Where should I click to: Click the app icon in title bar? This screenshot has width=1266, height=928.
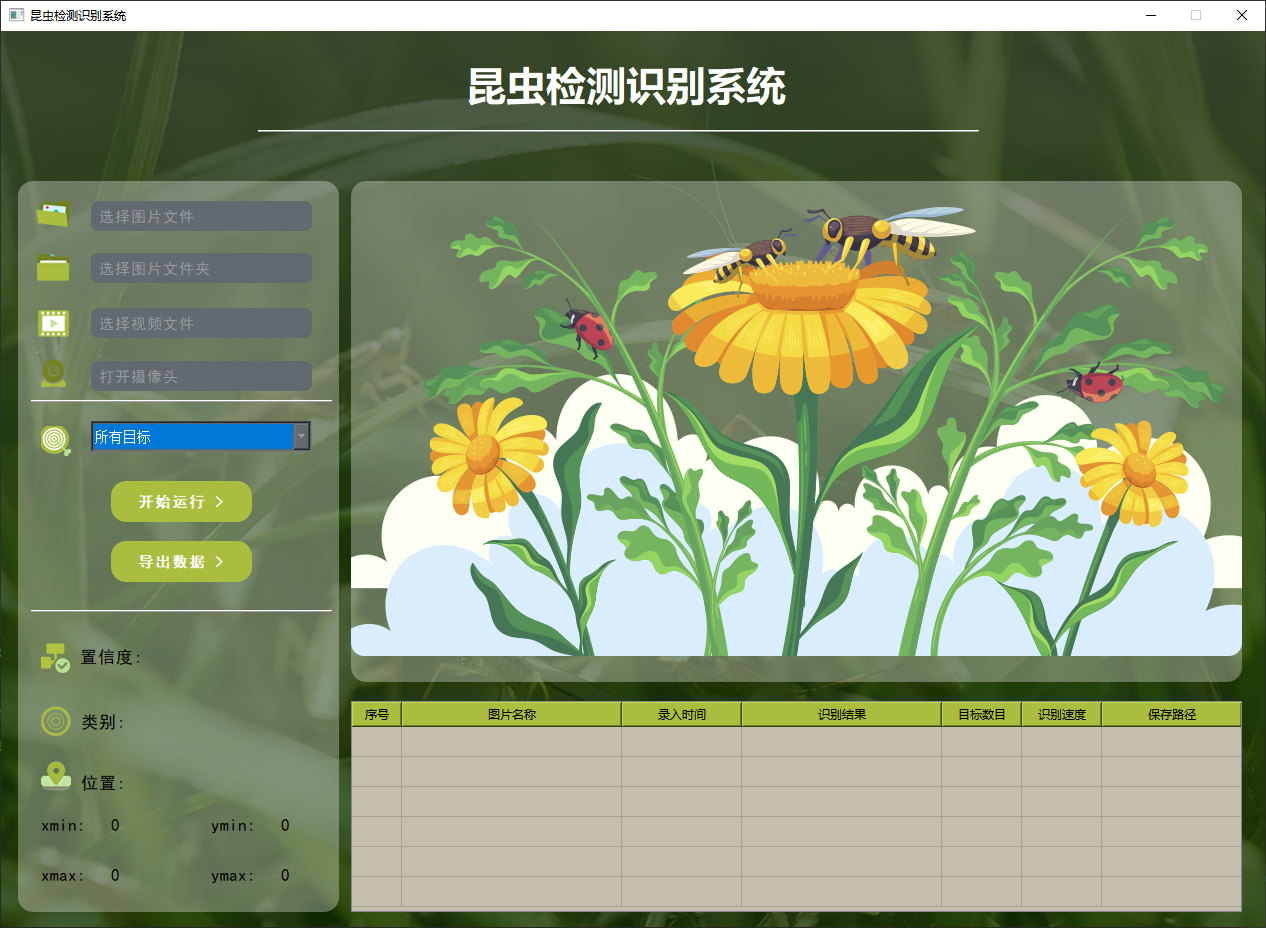click(x=16, y=15)
